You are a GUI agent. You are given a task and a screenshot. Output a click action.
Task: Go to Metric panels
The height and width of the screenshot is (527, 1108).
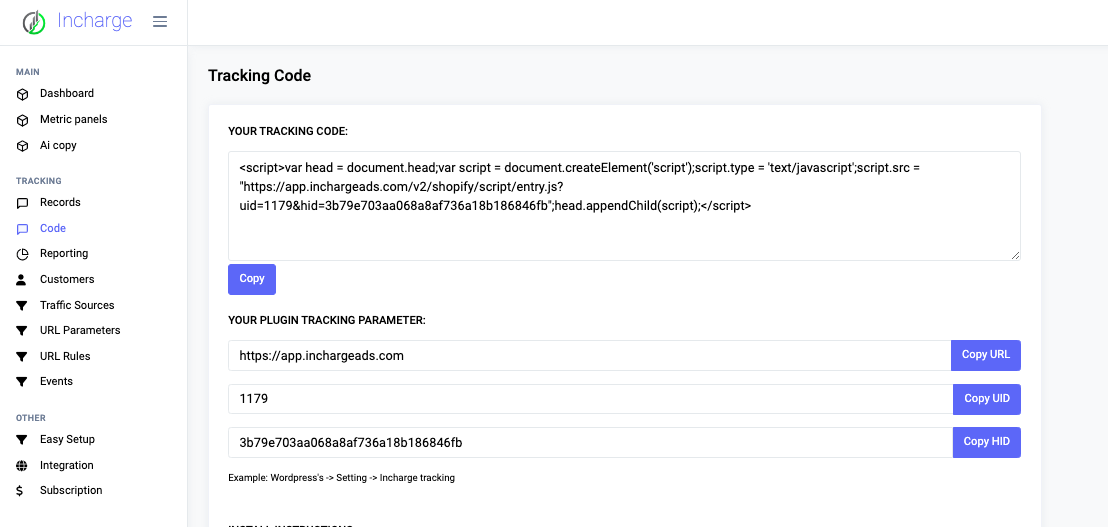(73, 119)
